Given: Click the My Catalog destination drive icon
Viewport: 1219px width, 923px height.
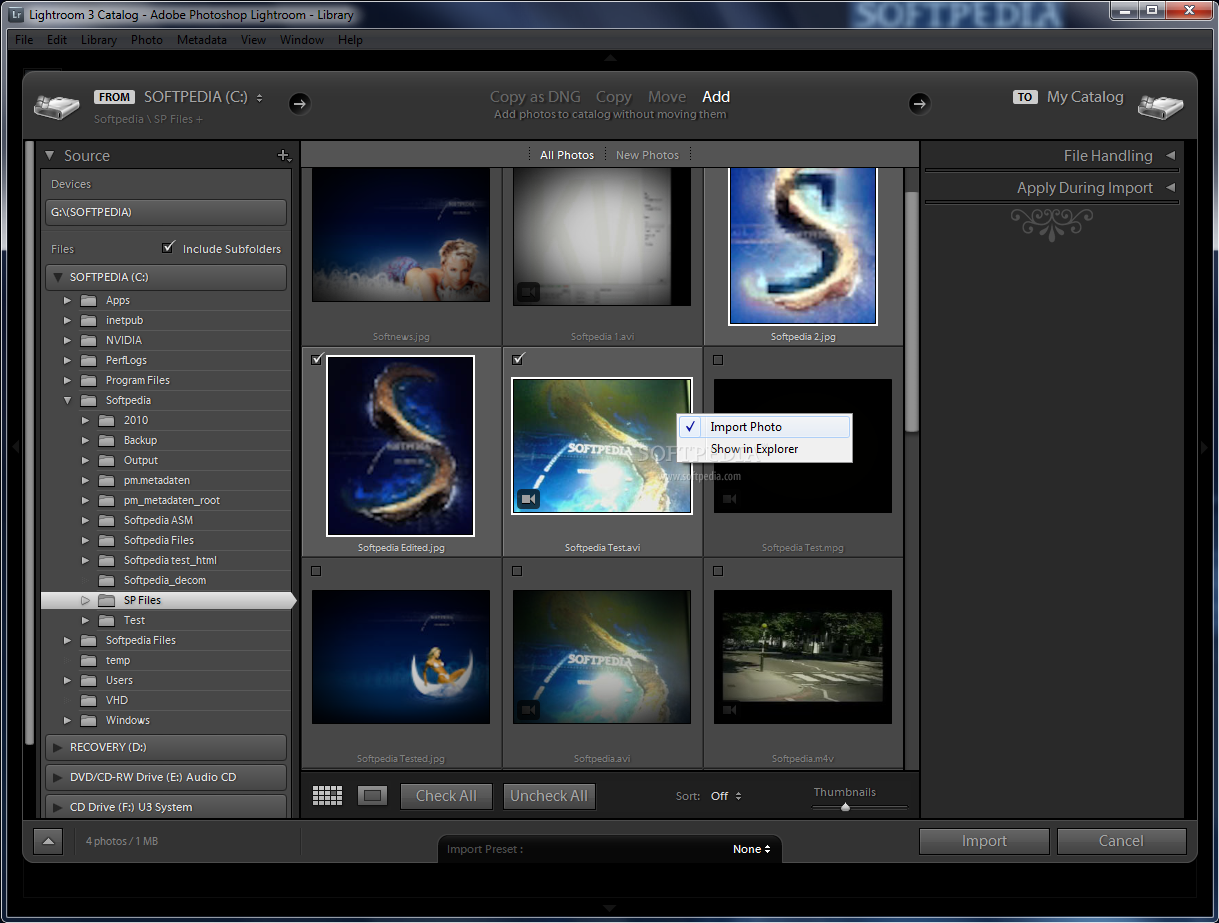Looking at the screenshot, I should tap(1160, 105).
